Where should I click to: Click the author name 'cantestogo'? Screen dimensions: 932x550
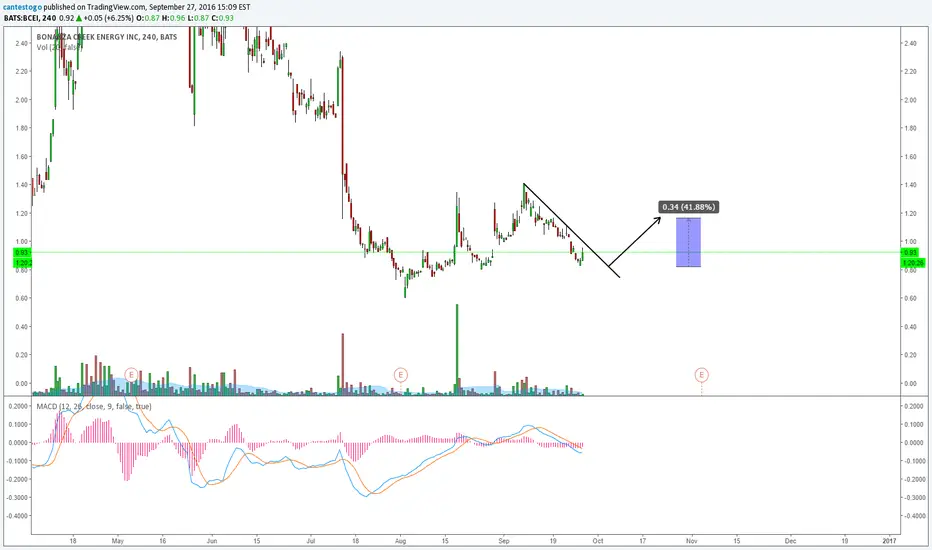tap(23, 7)
